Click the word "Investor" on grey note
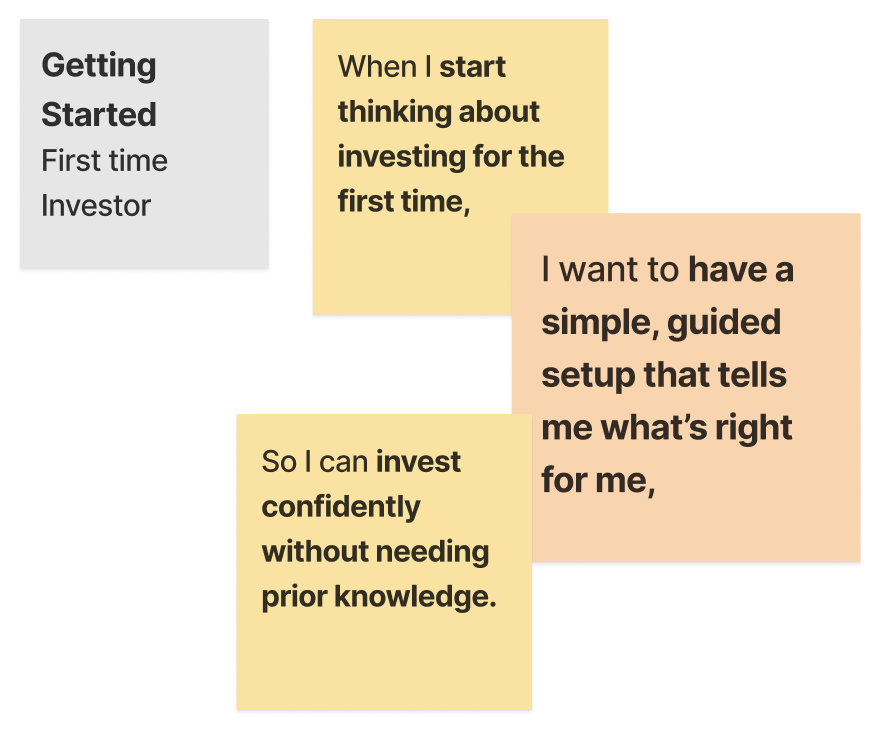892x750 pixels. (96, 206)
